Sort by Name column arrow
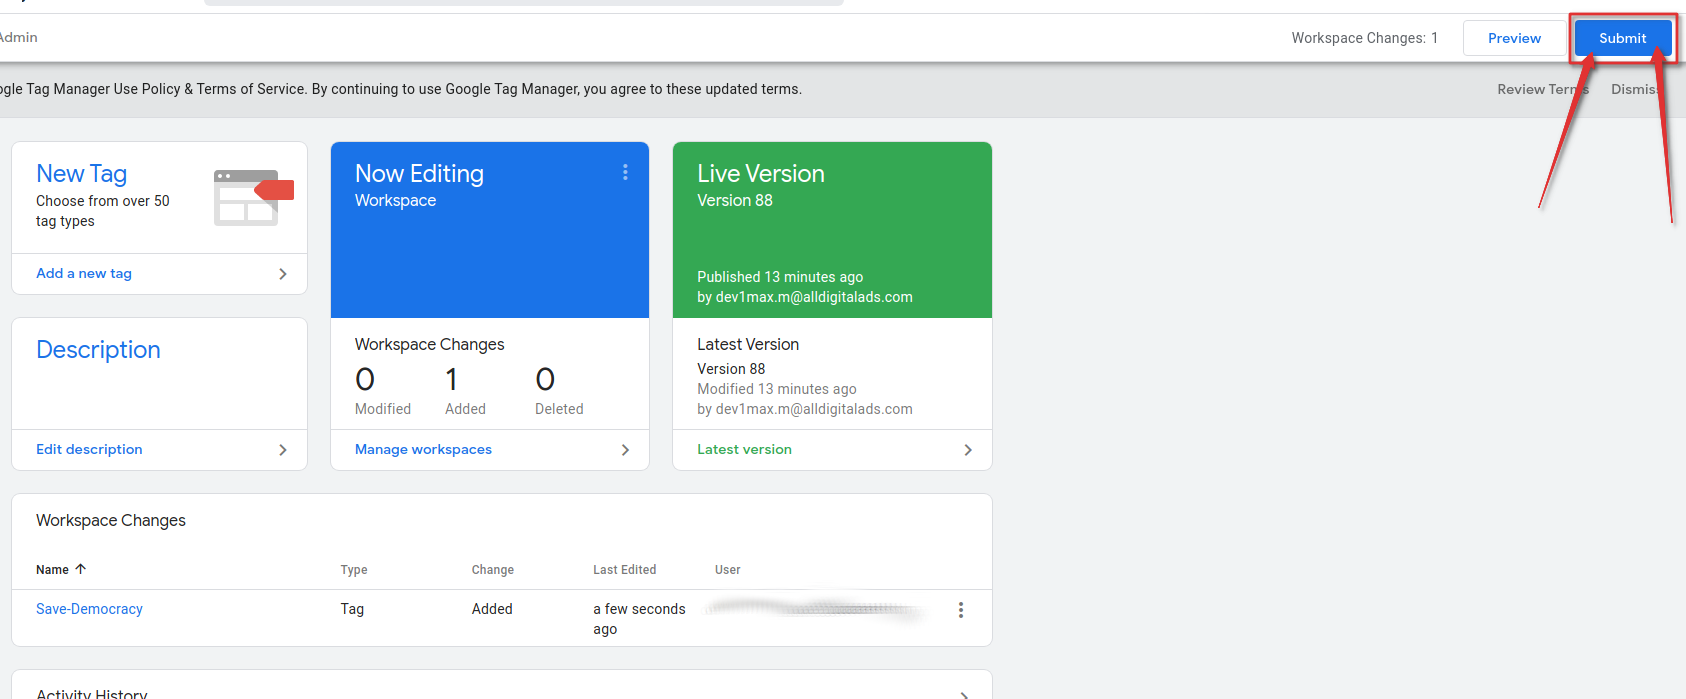Image resolution: width=1686 pixels, height=699 pixels. [x=81, y=569]
